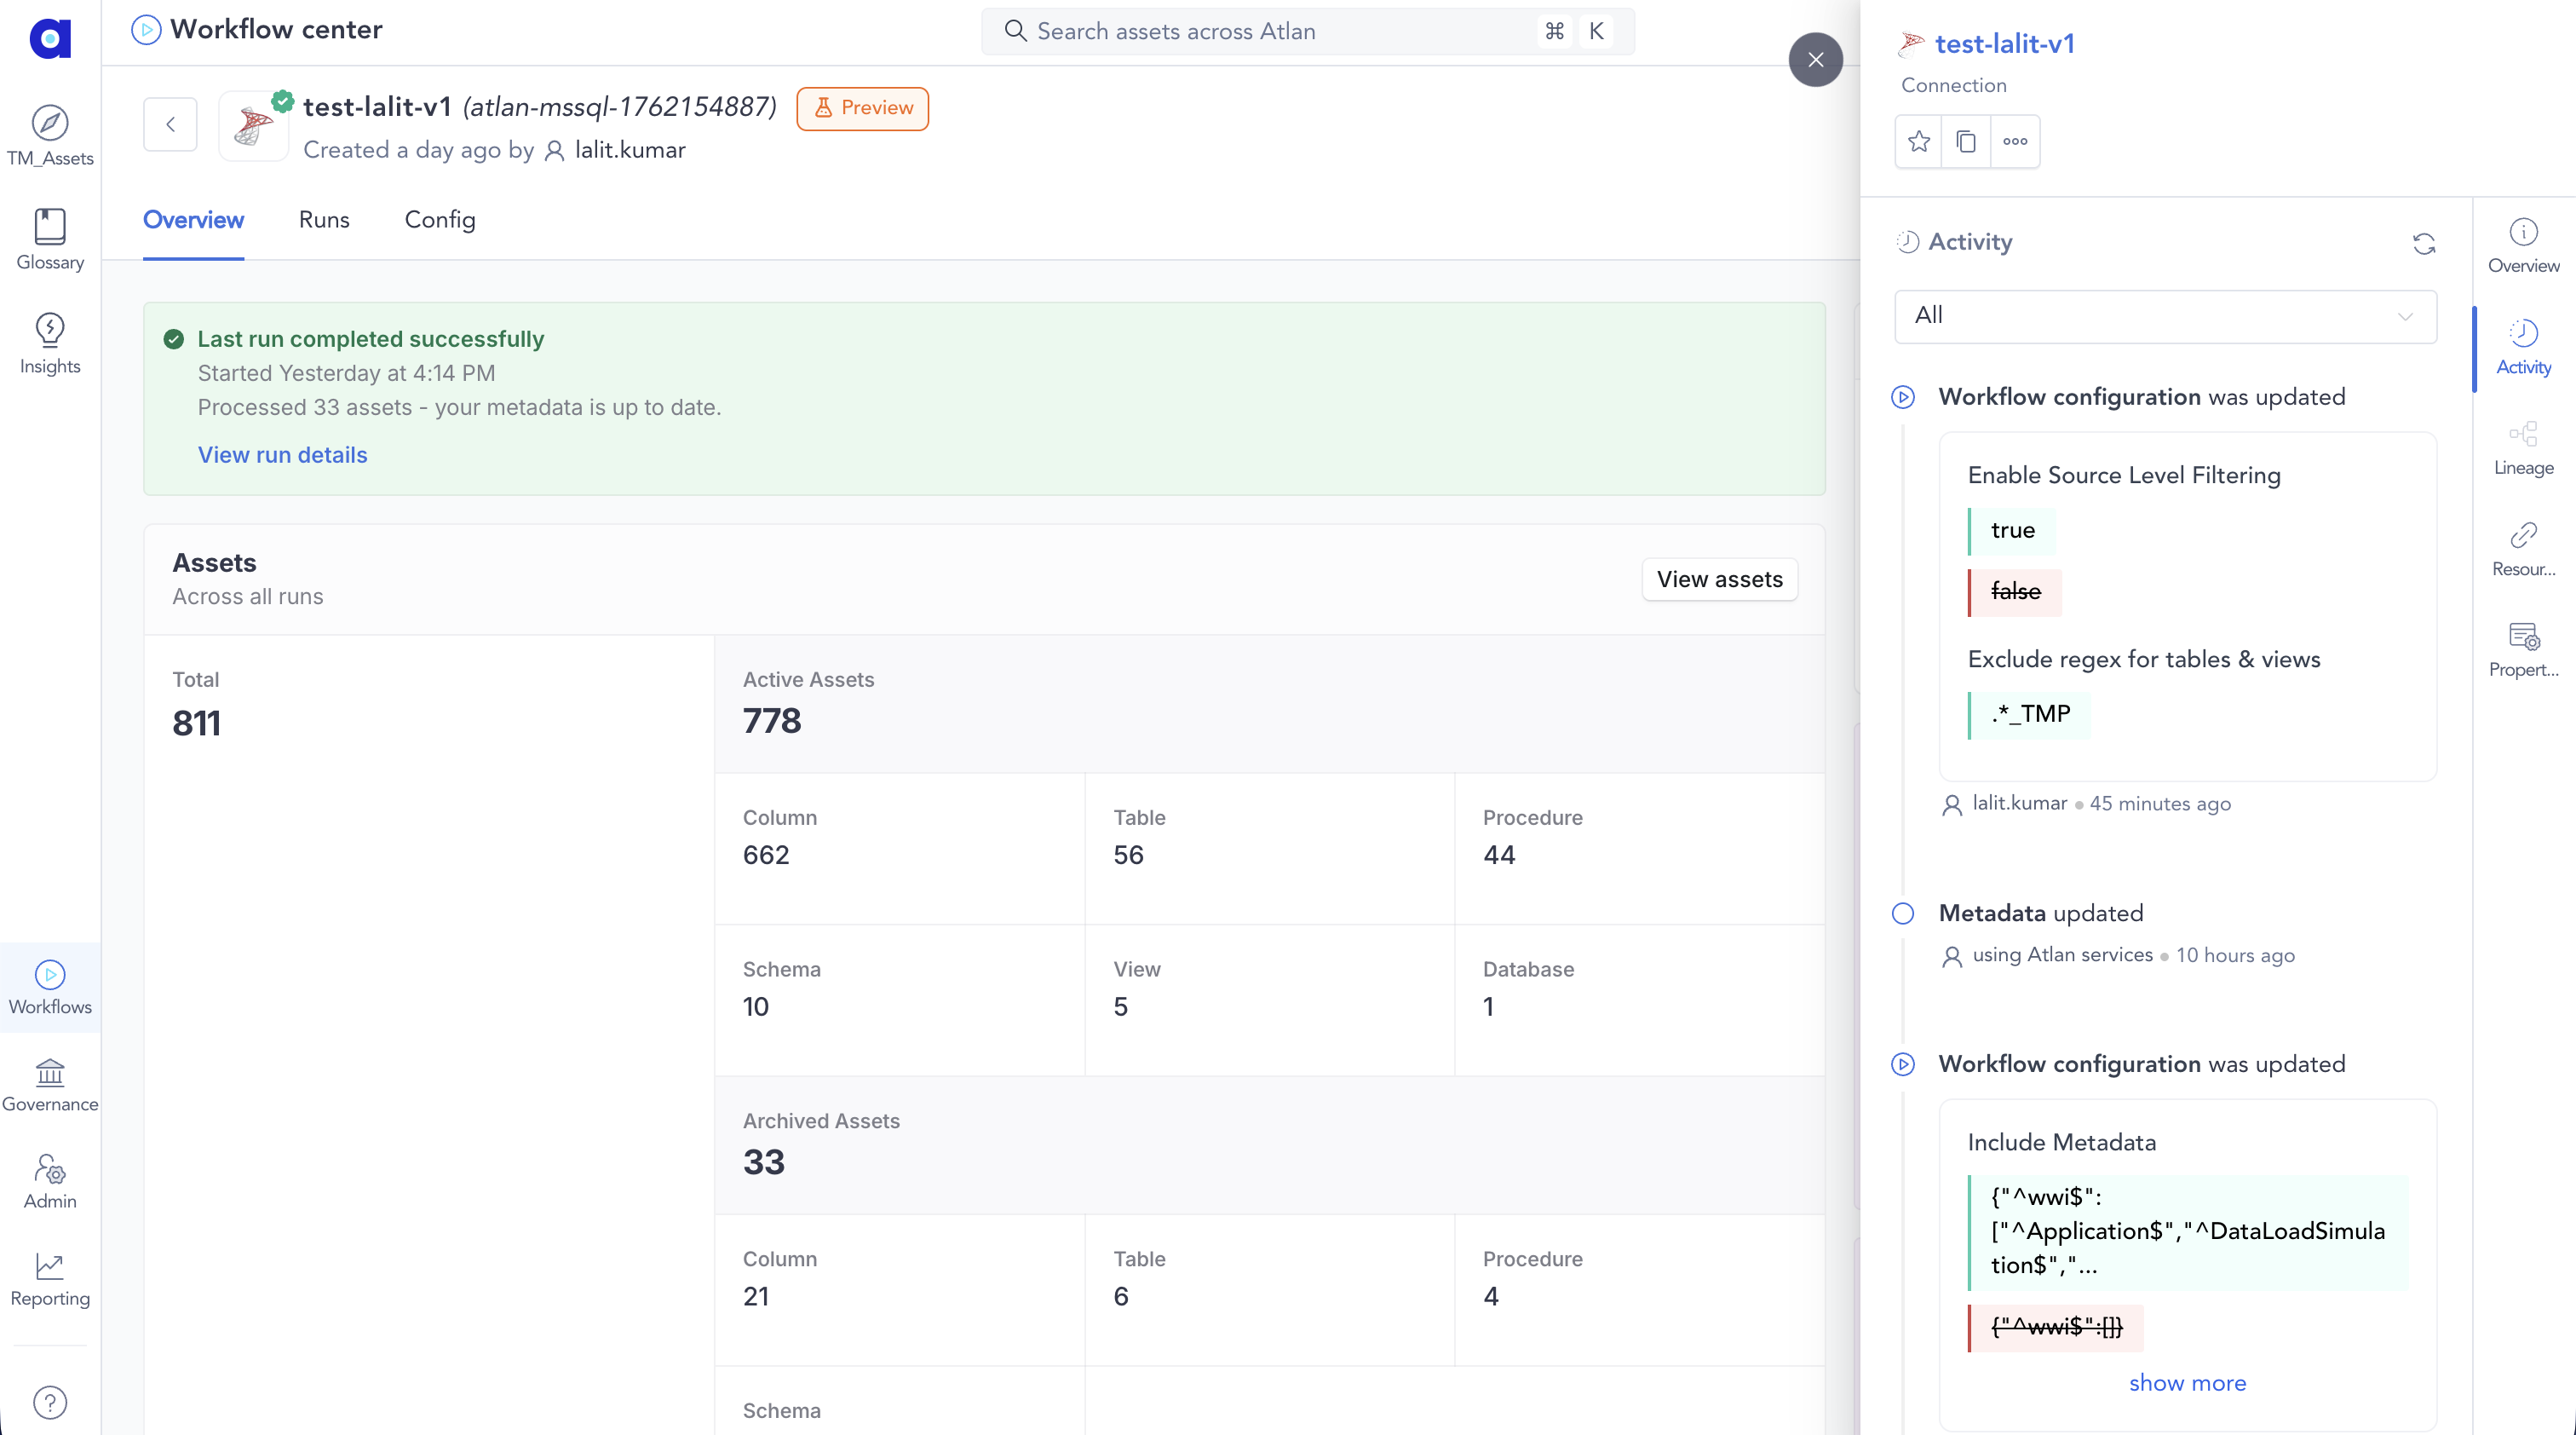Open the Properties panel on the right
Screen dimensions: 2576x1435
coord(2524,648)
